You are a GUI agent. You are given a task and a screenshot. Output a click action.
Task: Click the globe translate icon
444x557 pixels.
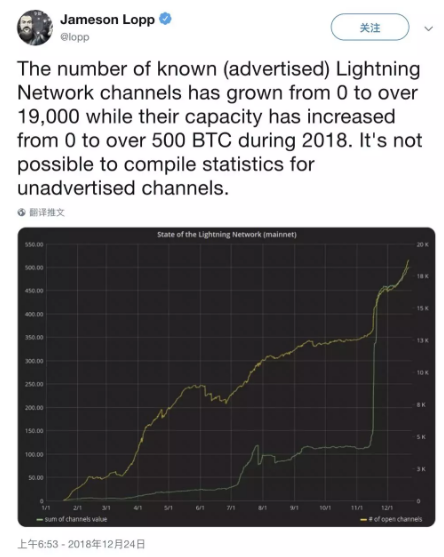pyautogui.click(x=22, y=212)
